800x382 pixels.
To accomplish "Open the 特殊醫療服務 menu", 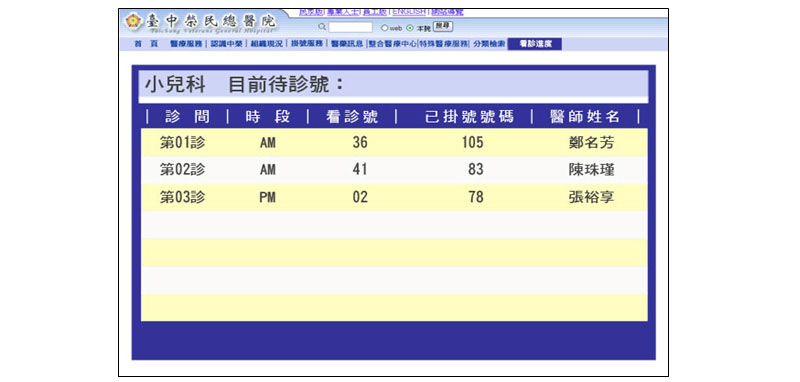I will coord(444,44).
